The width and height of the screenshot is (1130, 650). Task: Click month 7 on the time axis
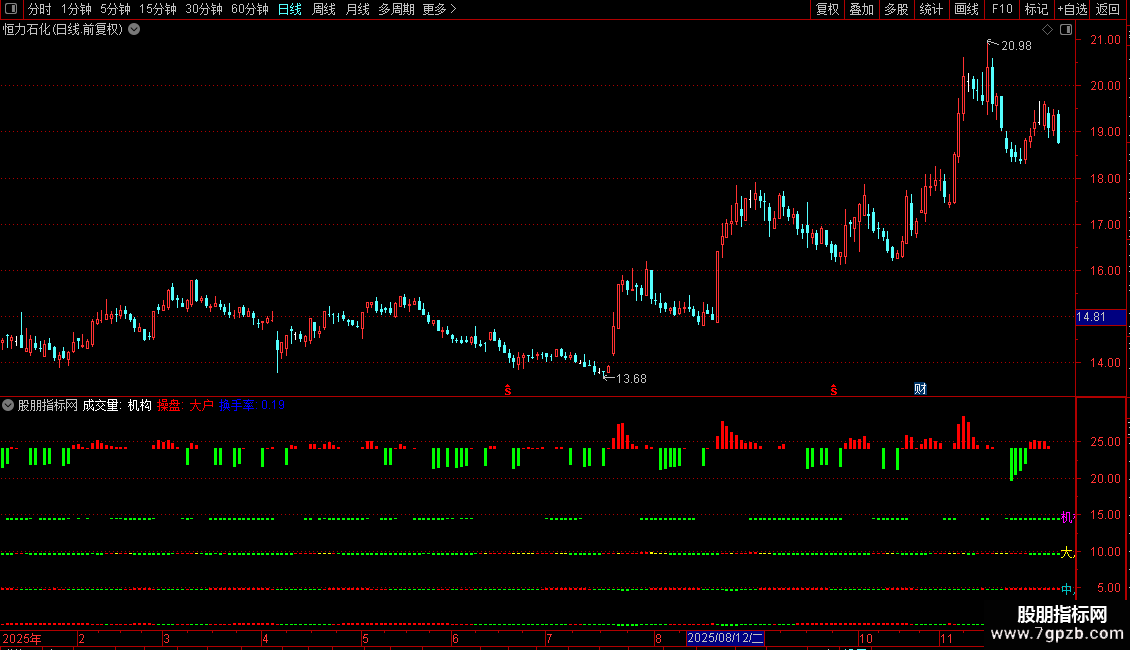pos(549,639)
